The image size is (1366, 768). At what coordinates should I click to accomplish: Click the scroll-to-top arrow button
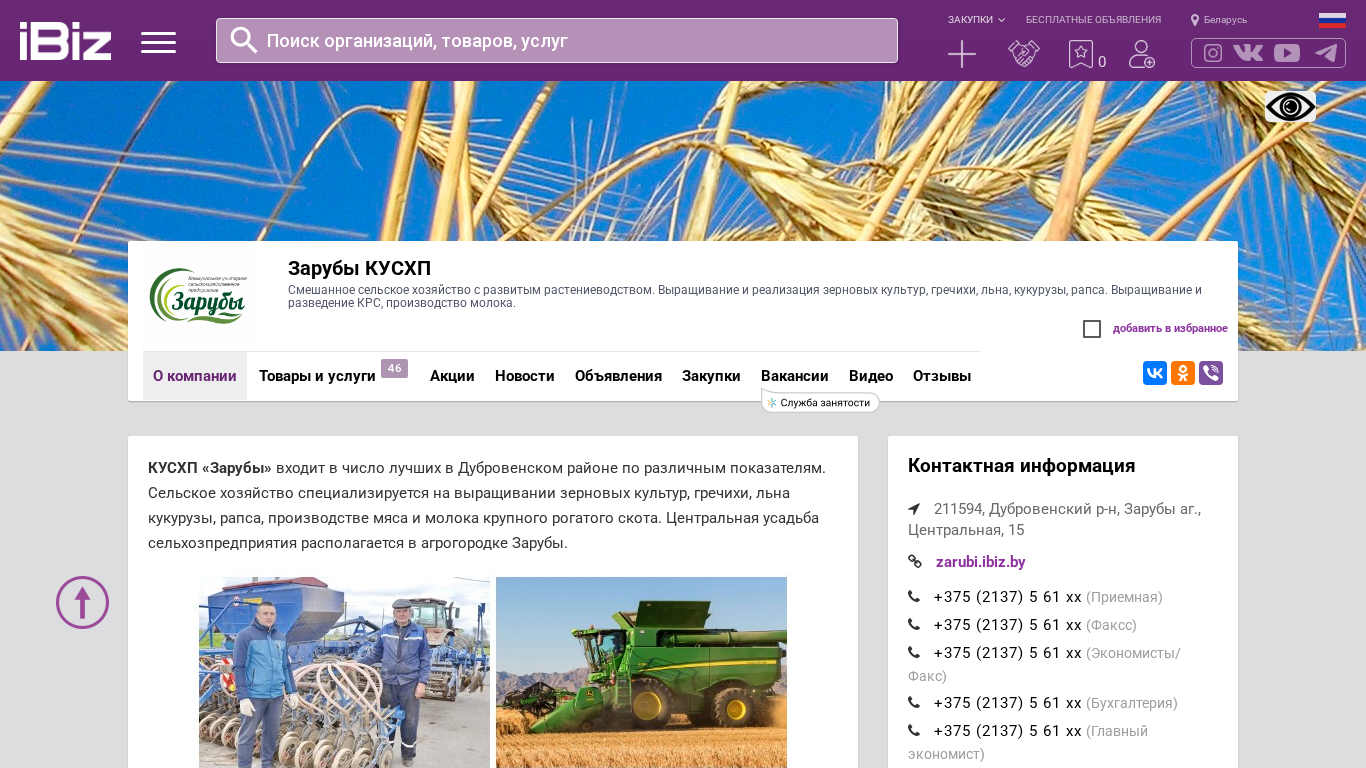tap(82, 602)
